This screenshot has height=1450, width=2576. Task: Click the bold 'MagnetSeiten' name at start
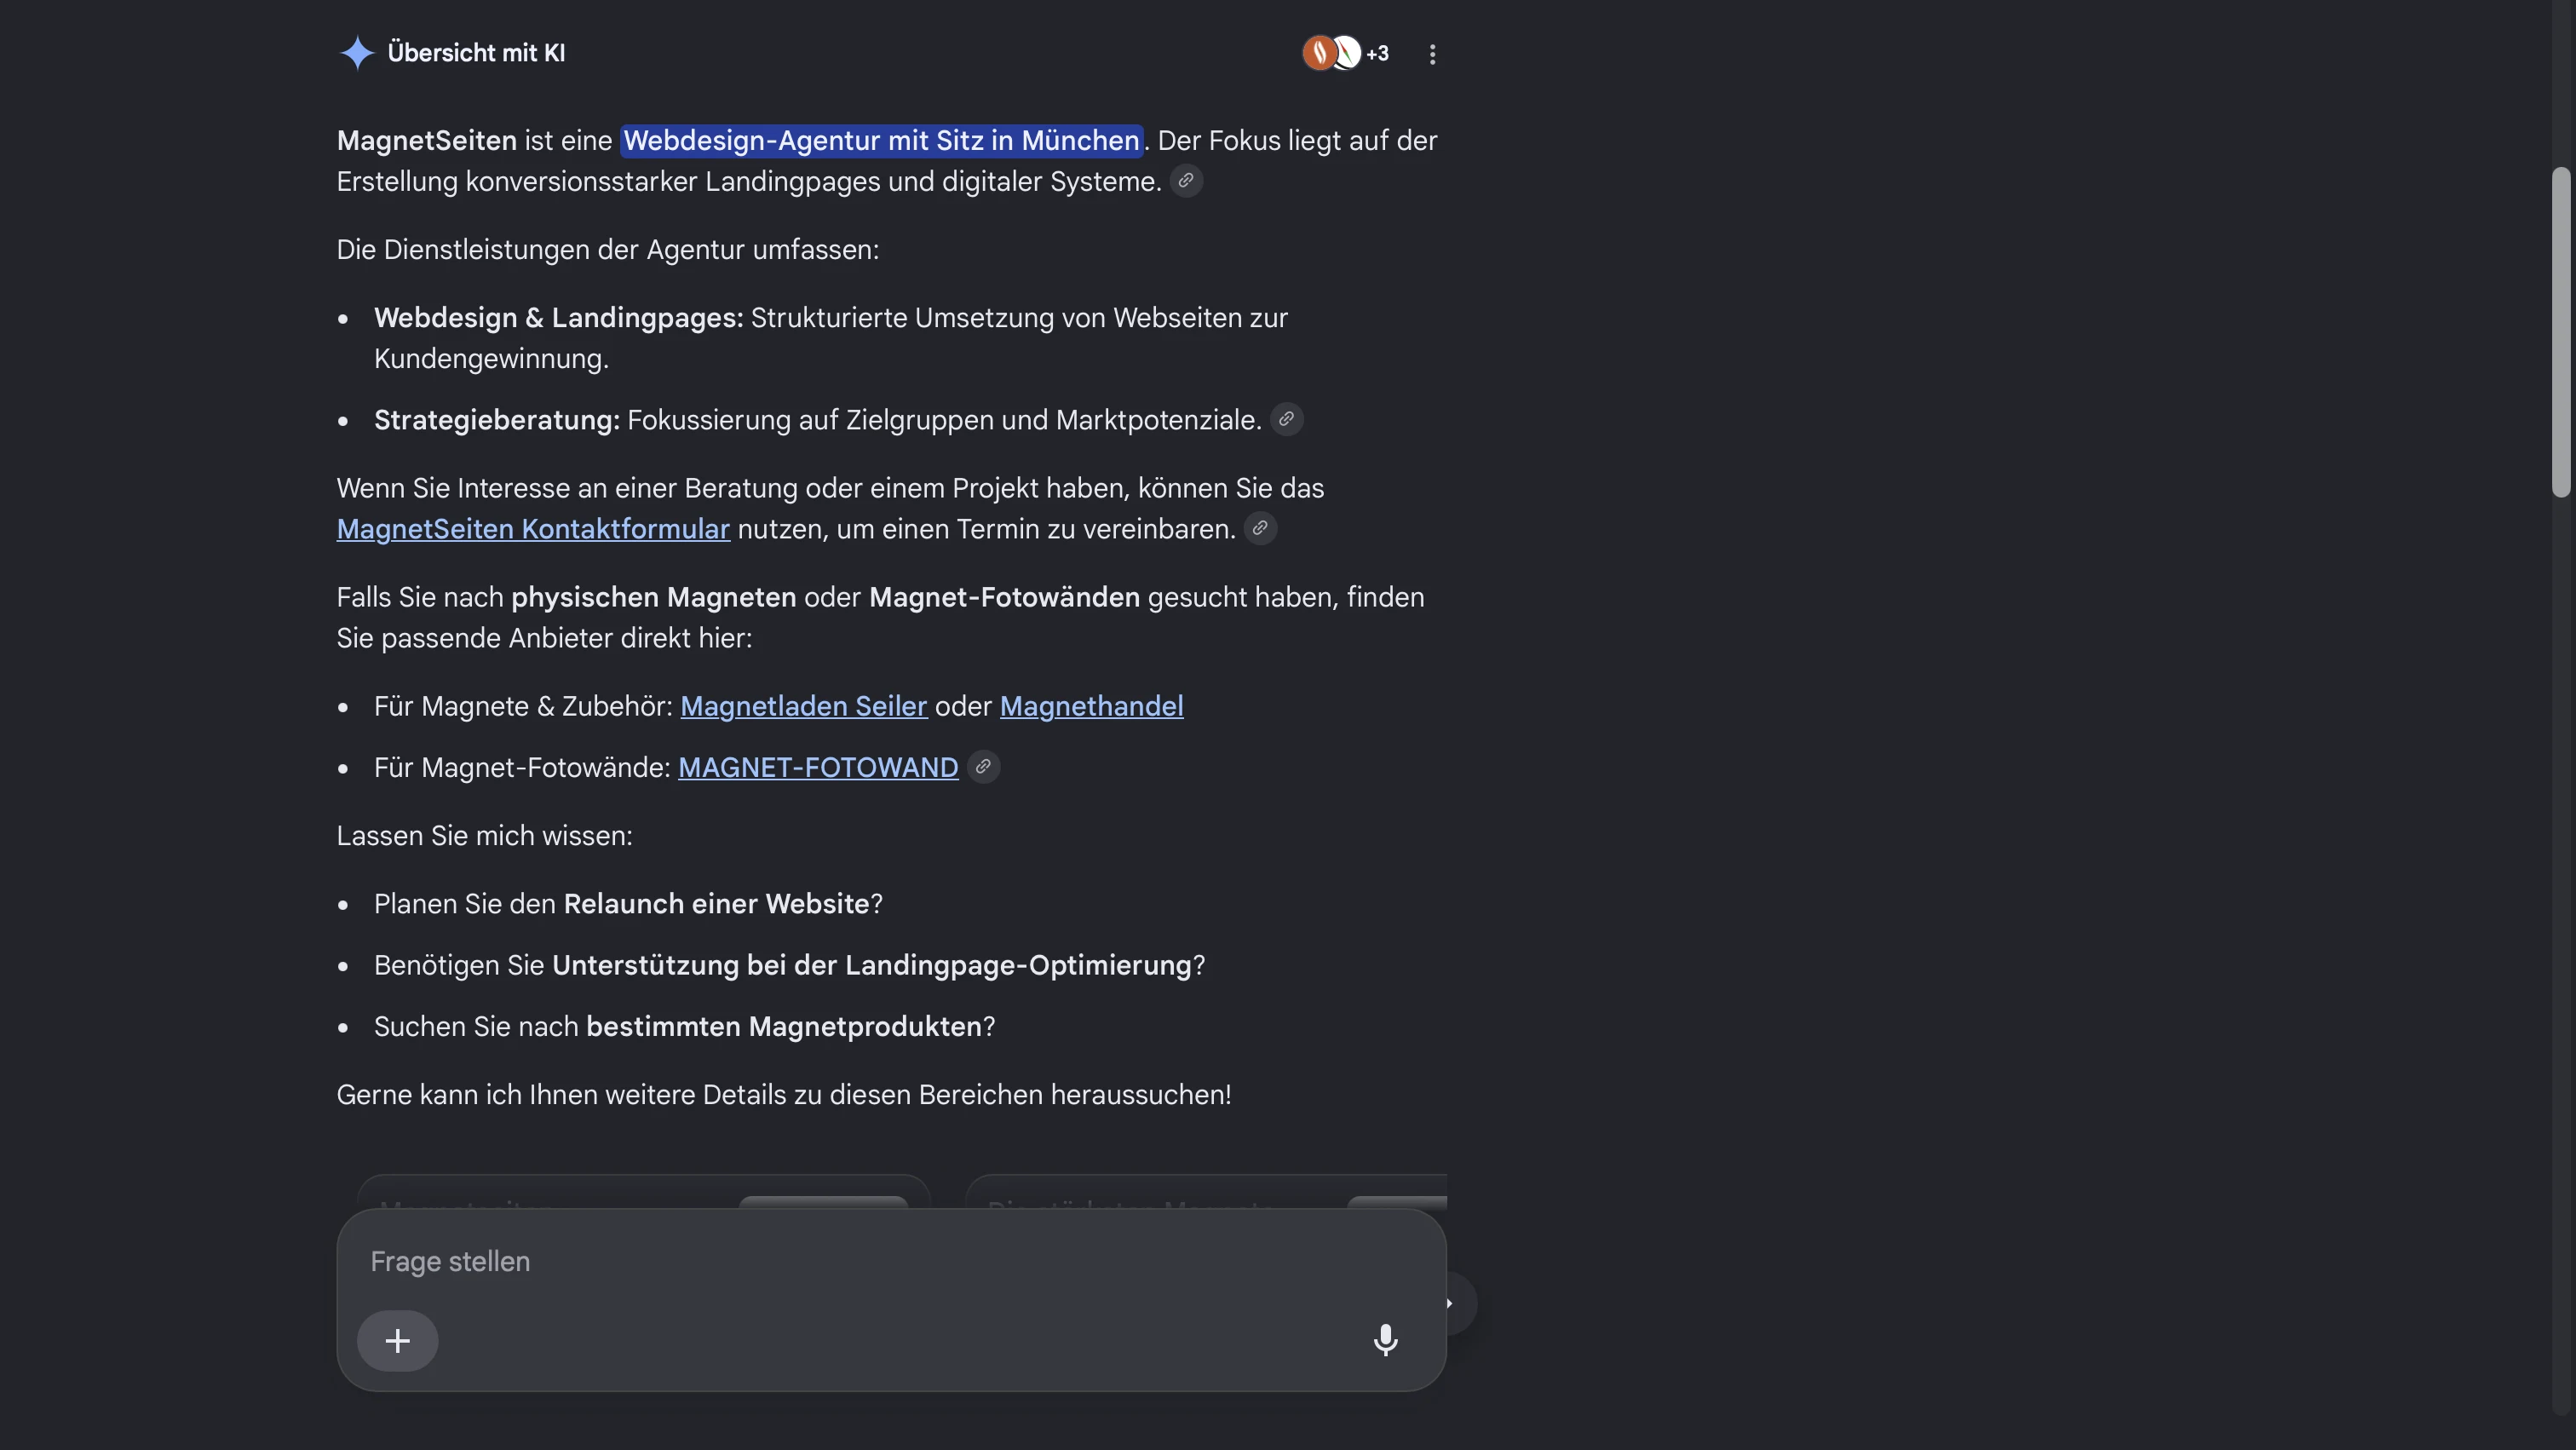(427, 141)
